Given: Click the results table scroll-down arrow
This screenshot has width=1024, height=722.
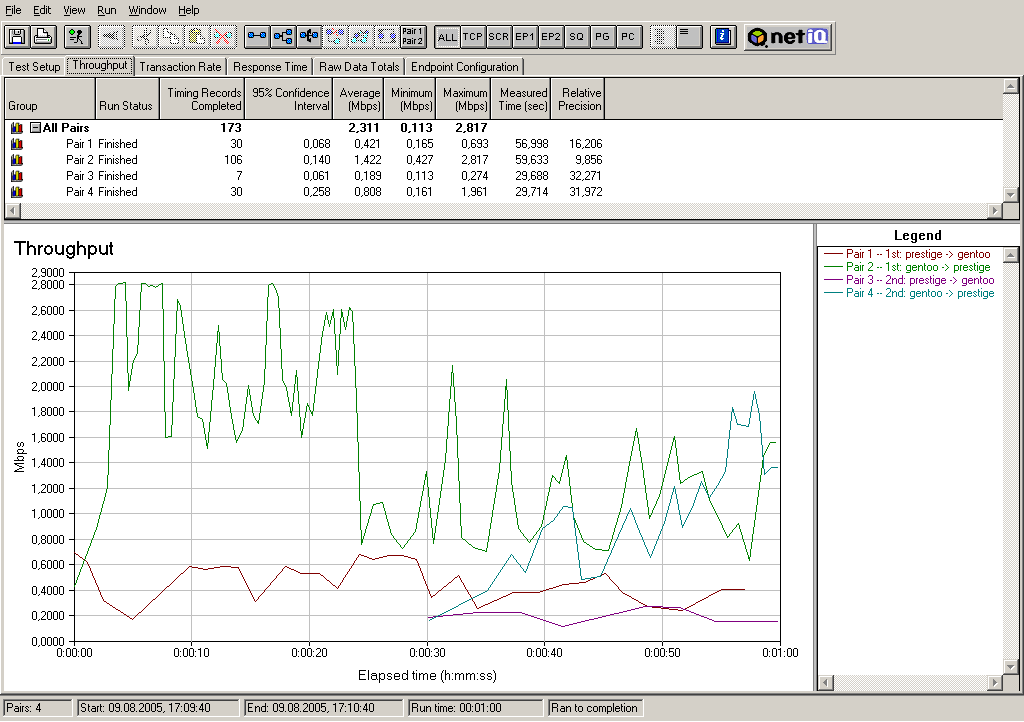Looking at the screenshot, I should pyautogui.click(x=1010, y=195).
